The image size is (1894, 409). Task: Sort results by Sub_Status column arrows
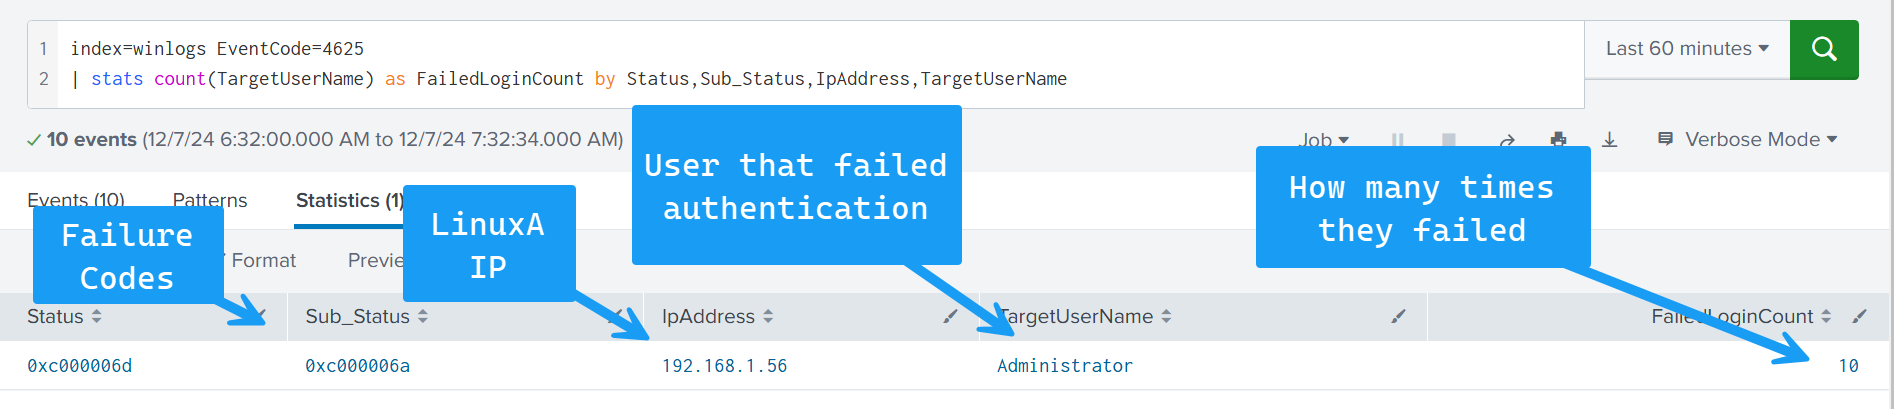423,316
